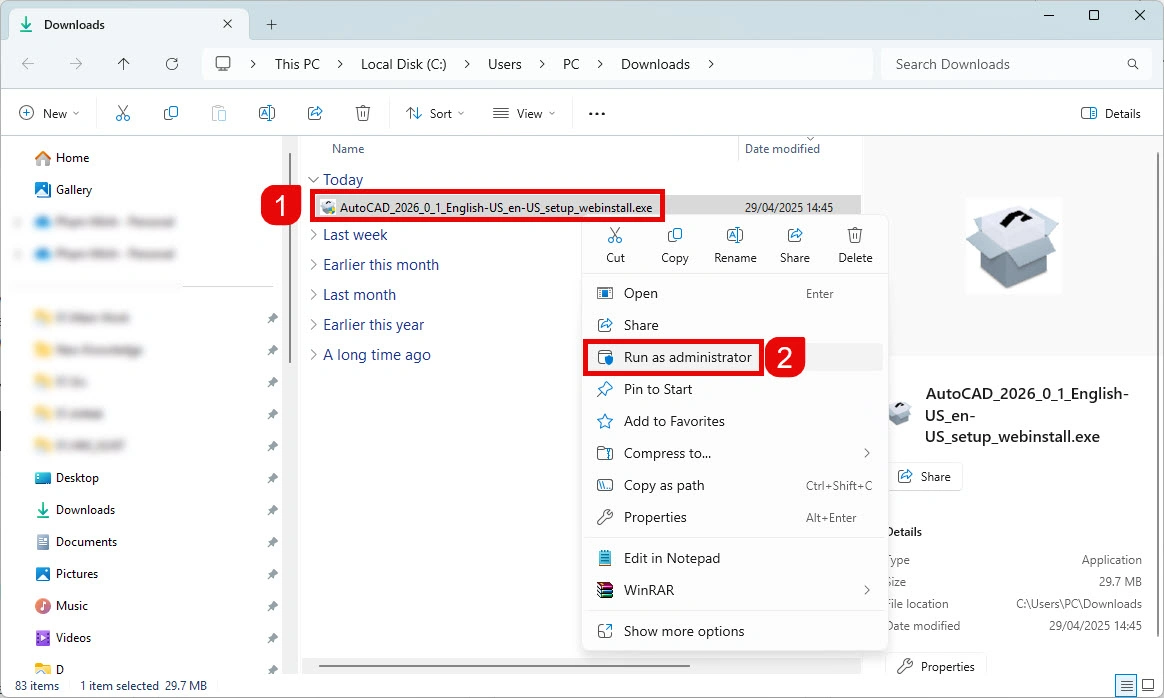Click the Paste icon in the toolbar
1164x698 pixels.
219,114
